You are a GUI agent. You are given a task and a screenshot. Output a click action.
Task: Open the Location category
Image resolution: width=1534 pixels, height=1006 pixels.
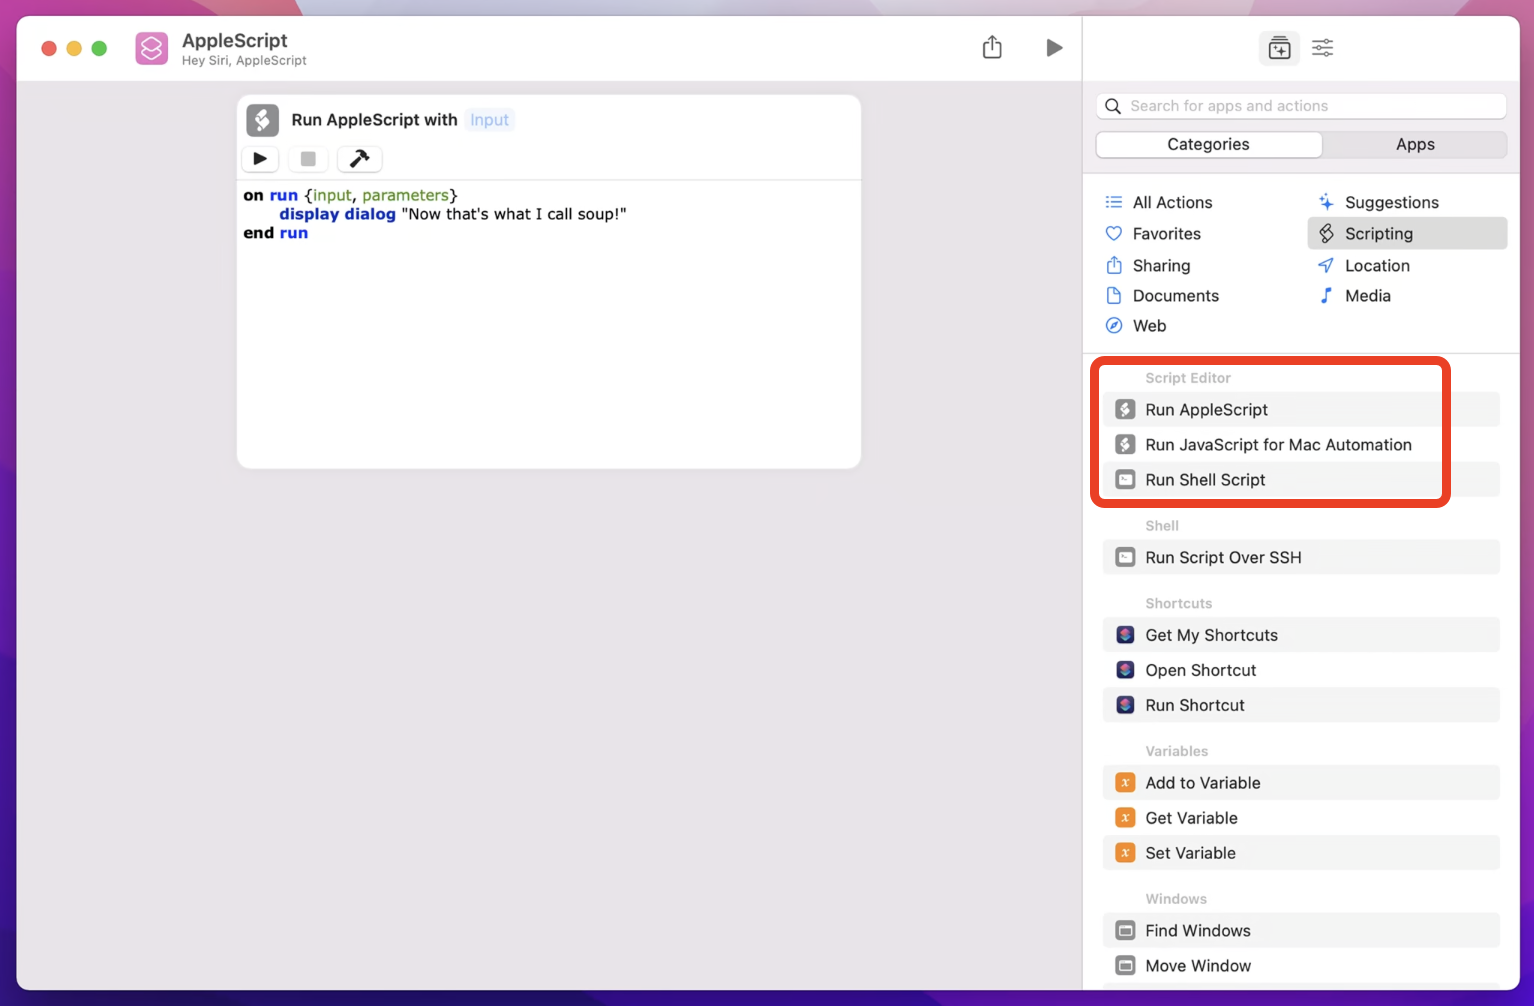pyautogui.click(x=1377, y=265)
